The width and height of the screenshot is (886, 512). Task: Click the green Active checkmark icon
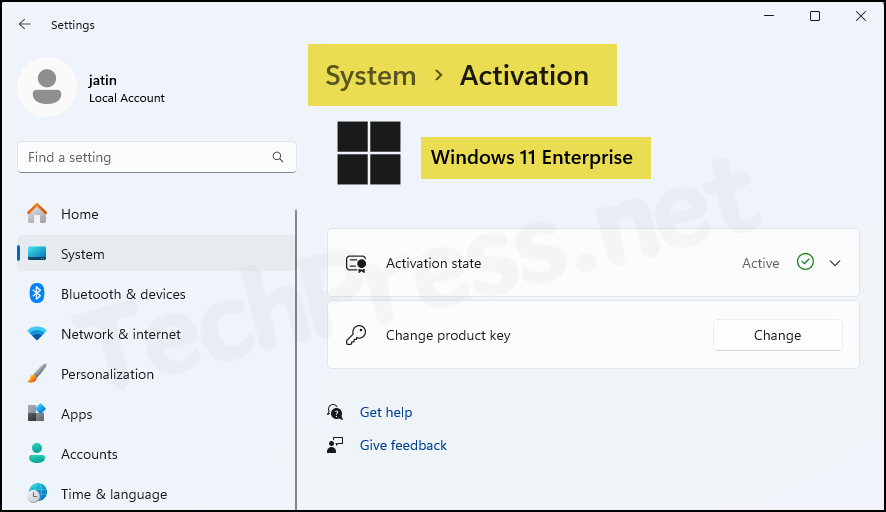pyautogui.click(x=805, y=262)
